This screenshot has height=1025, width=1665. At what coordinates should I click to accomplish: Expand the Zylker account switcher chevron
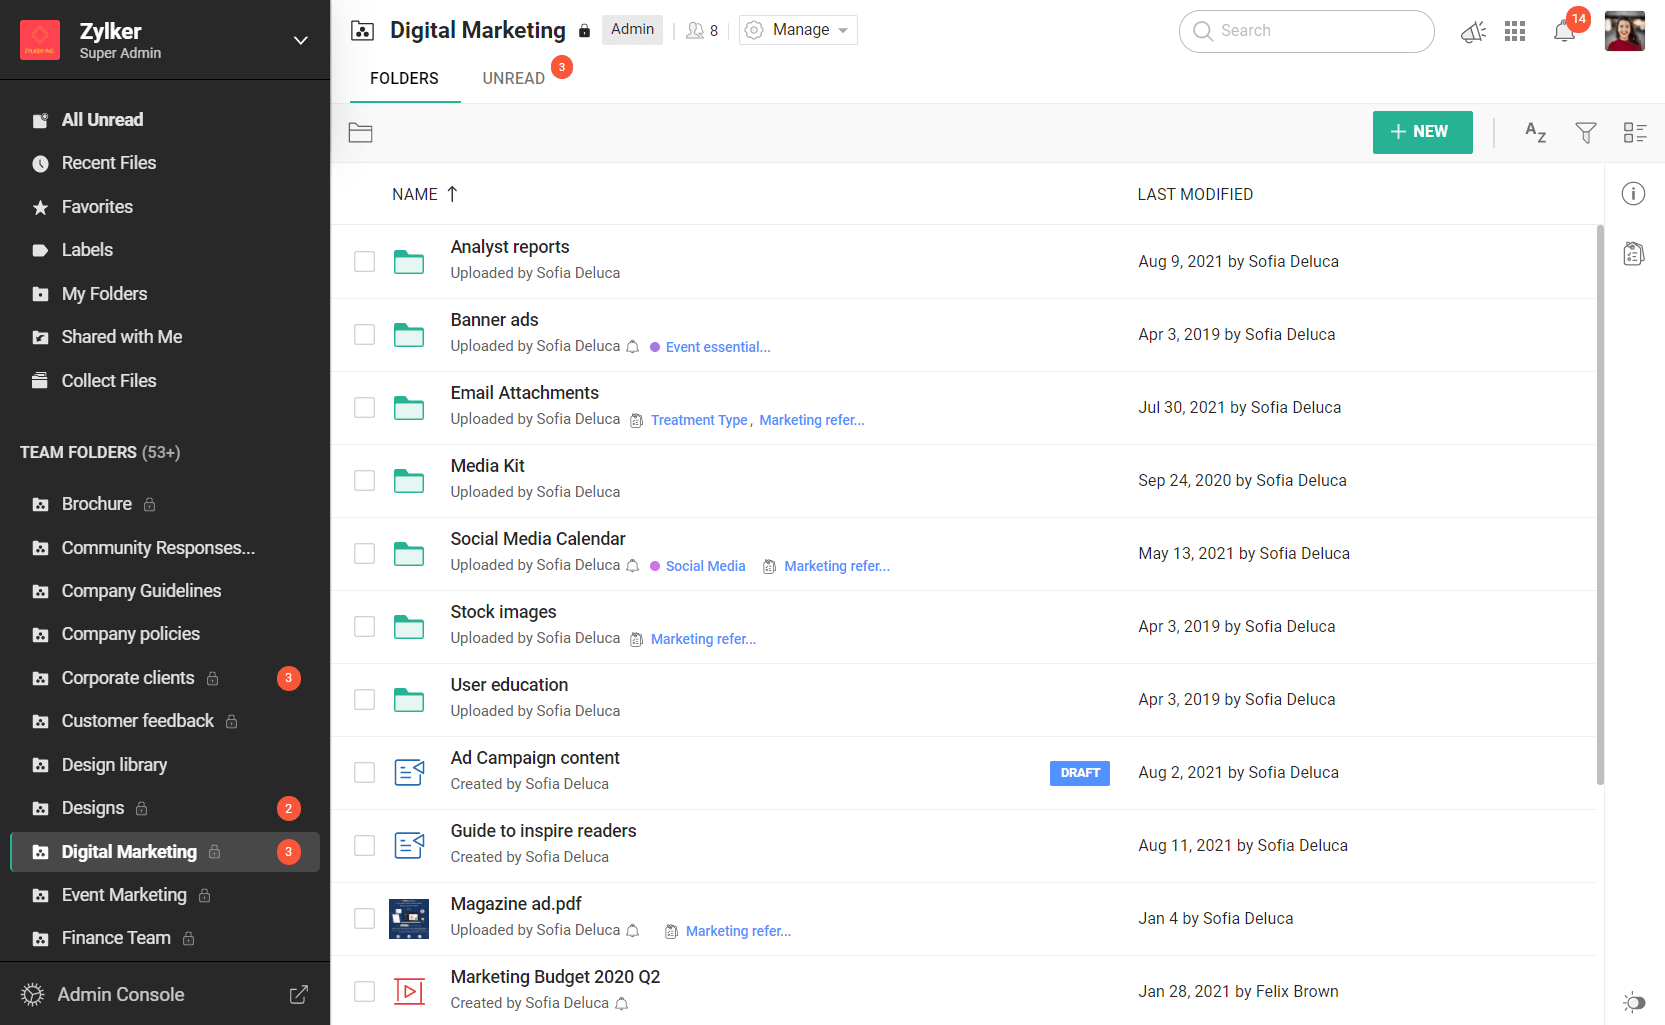[300, 40]
